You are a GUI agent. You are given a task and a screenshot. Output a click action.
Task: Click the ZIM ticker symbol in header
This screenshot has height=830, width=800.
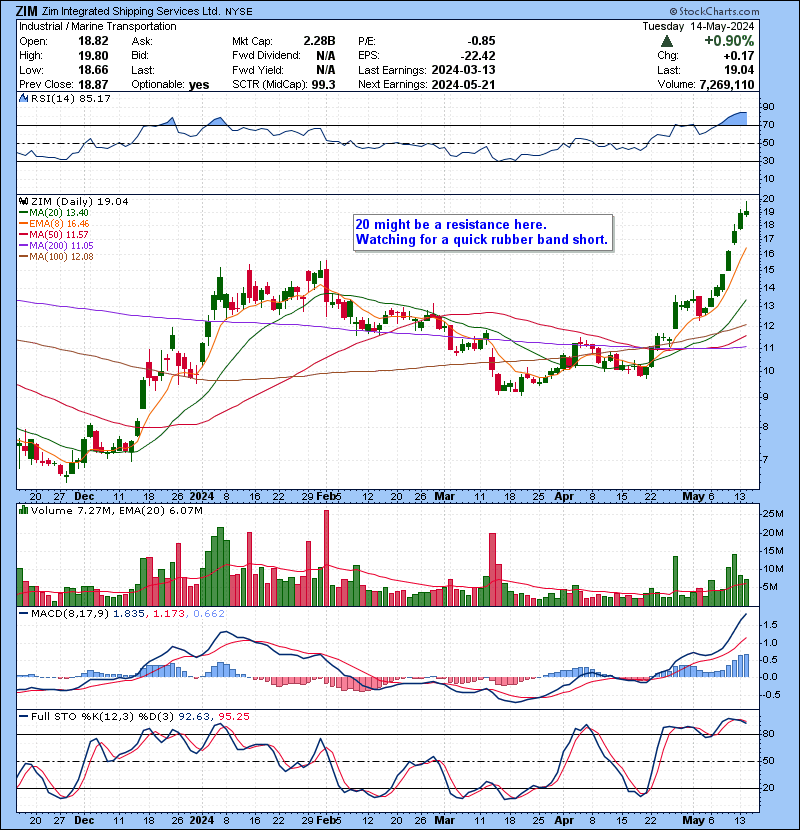click(x=26, y=11)
